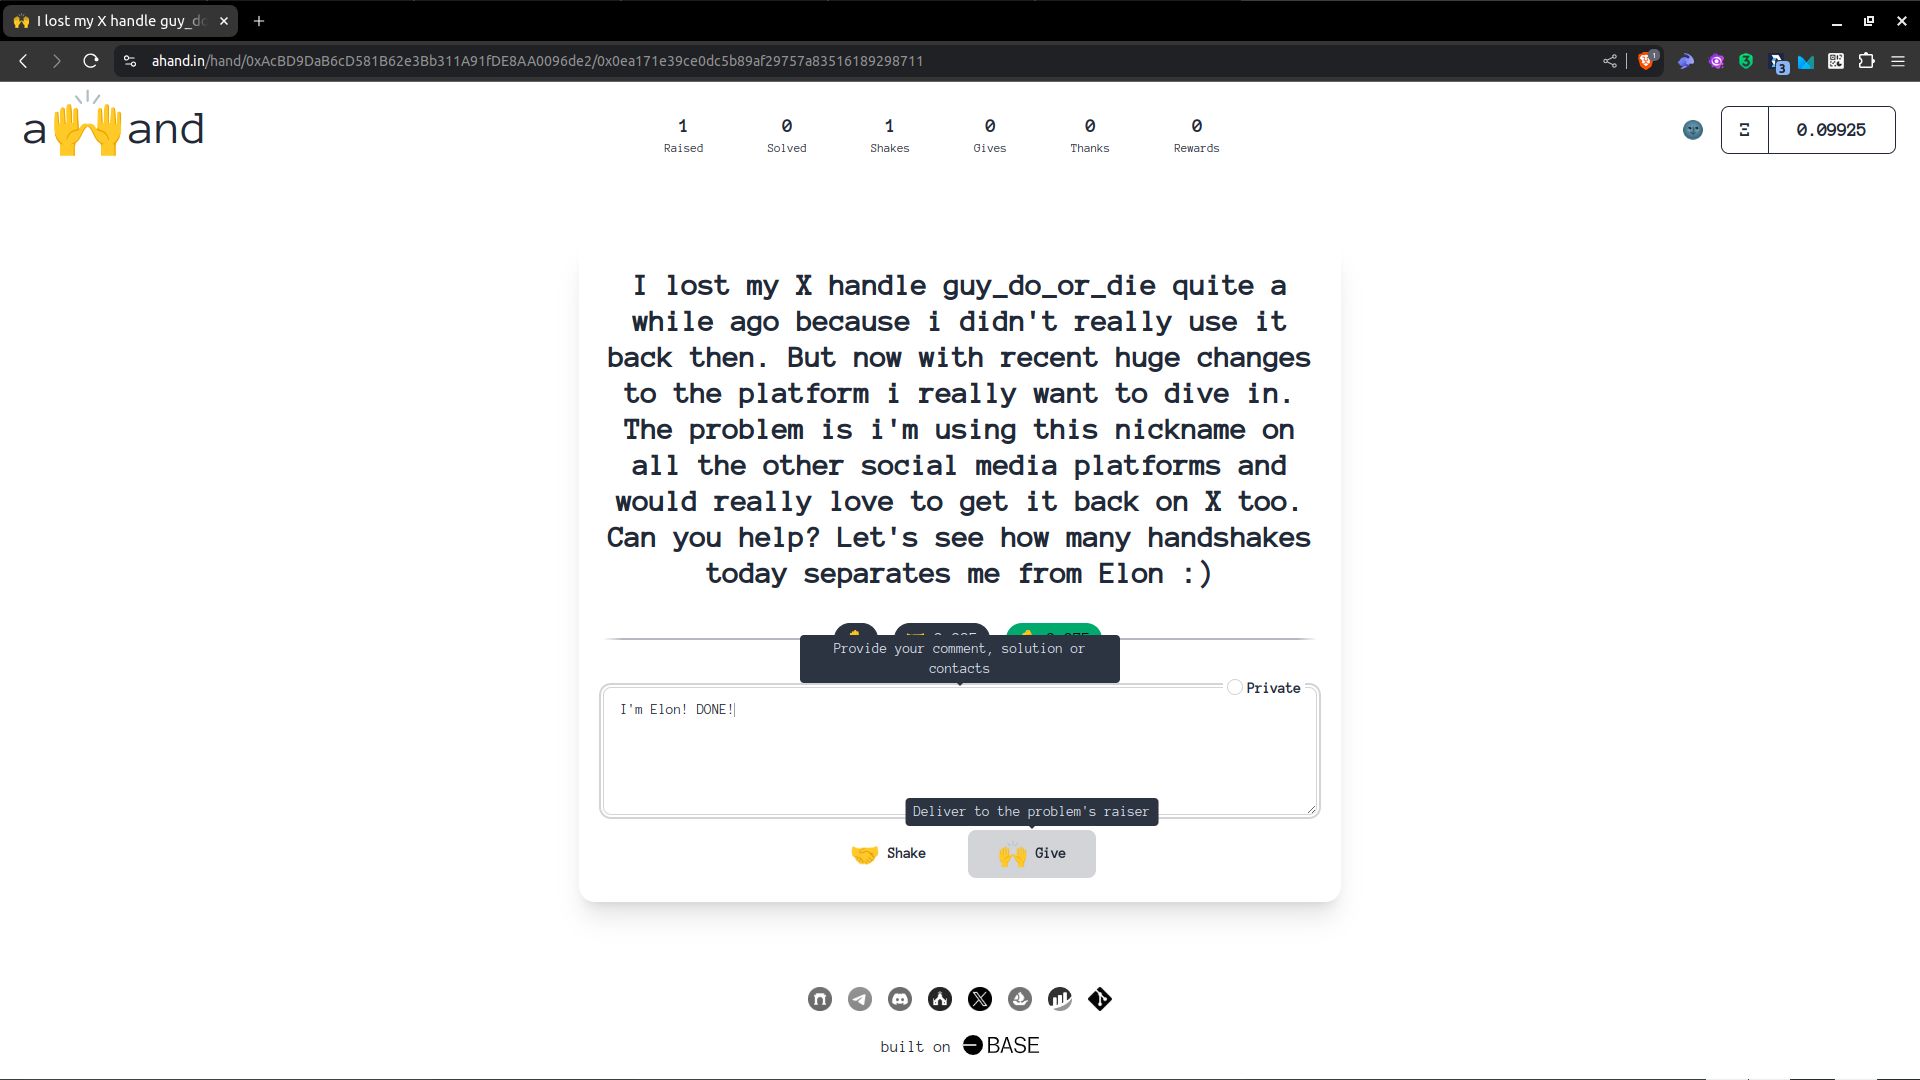
Task: Click the ETH balance 0.09925 display
Action: coord(1832,129)
